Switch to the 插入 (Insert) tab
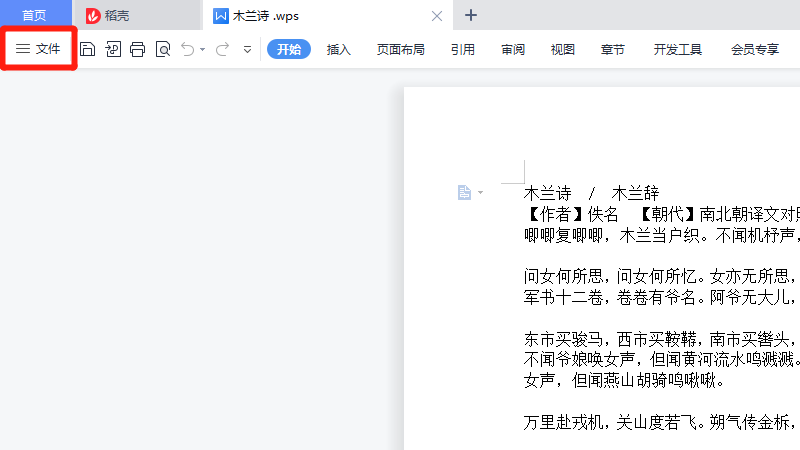The height and width of the screenshot is (450, 800). [x=339, y=49]
